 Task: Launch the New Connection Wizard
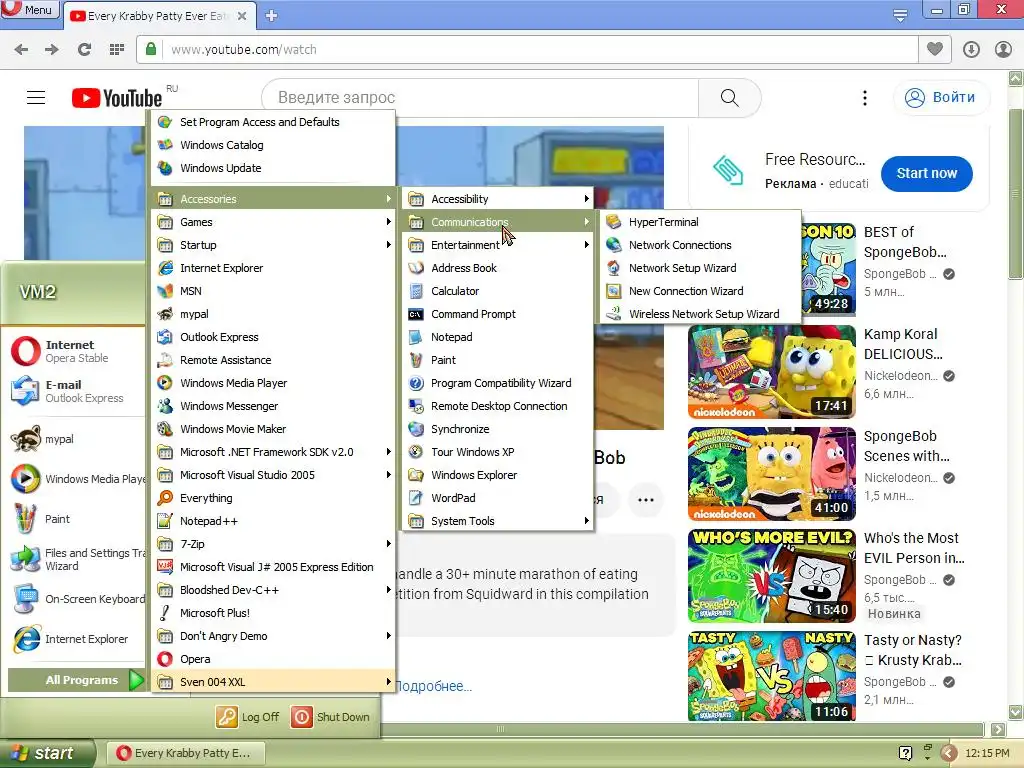(x=699, y=291)
